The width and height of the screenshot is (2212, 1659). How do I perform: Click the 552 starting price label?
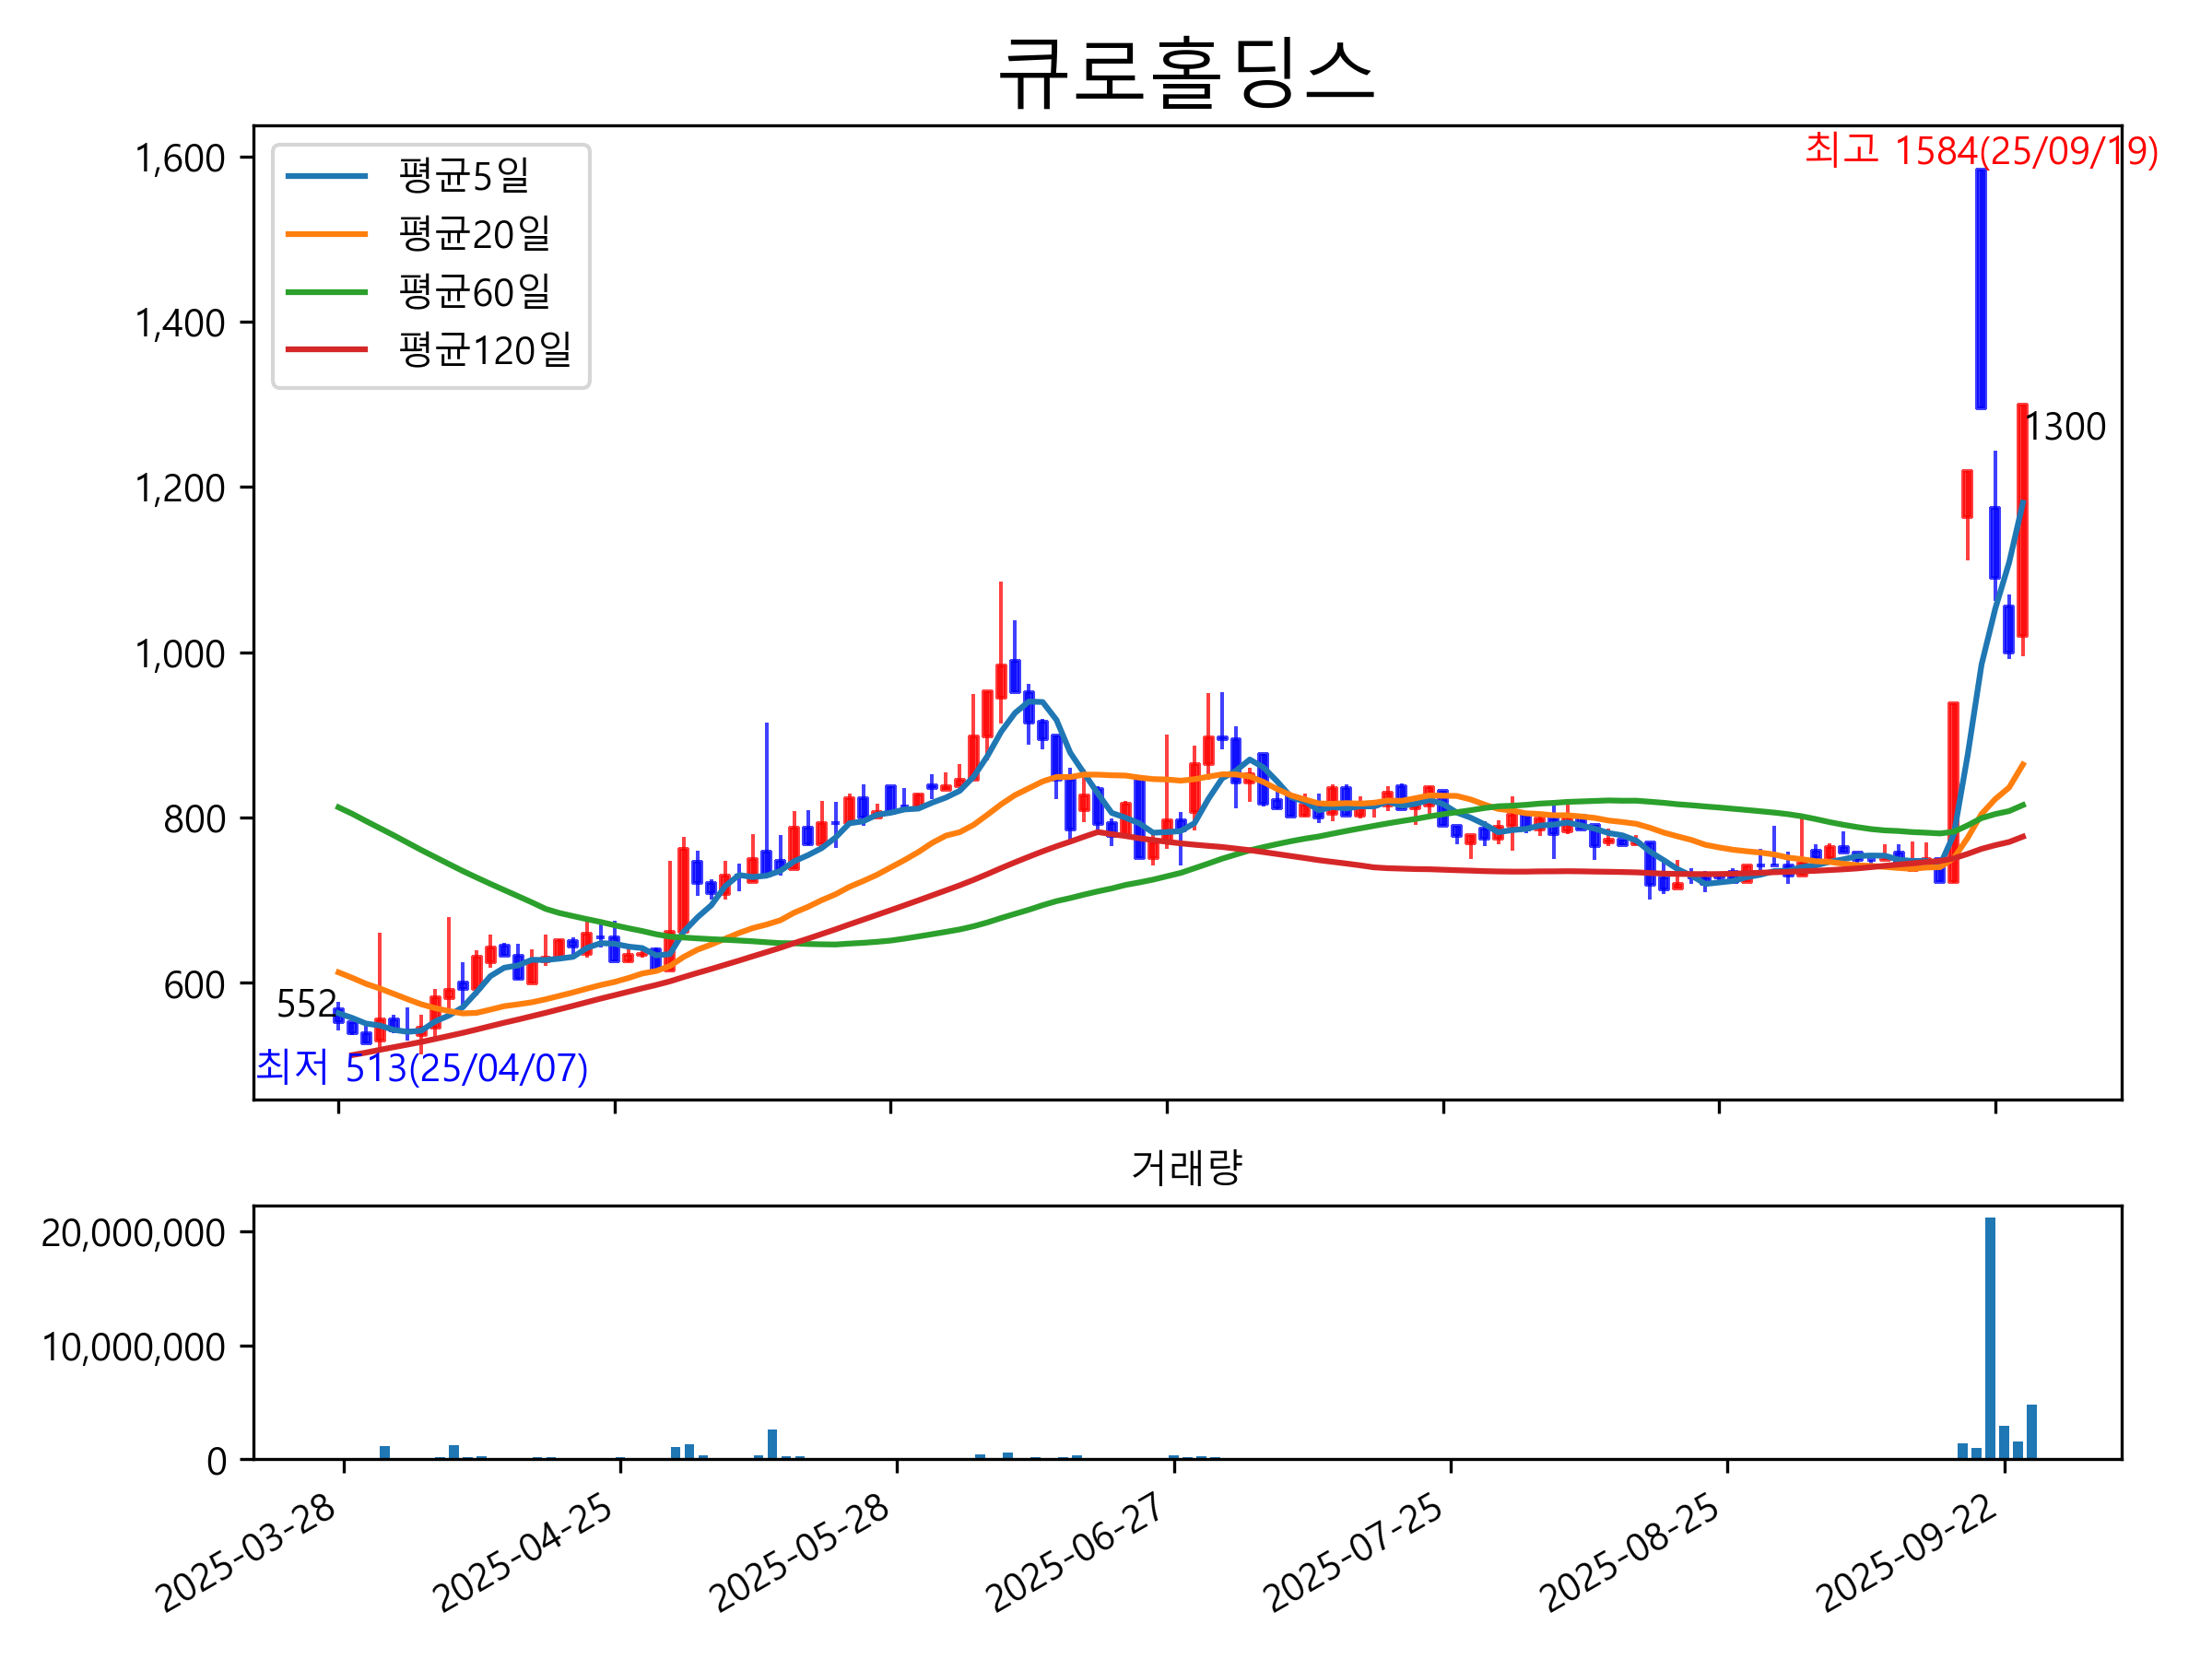click(x=306, y=1004)
